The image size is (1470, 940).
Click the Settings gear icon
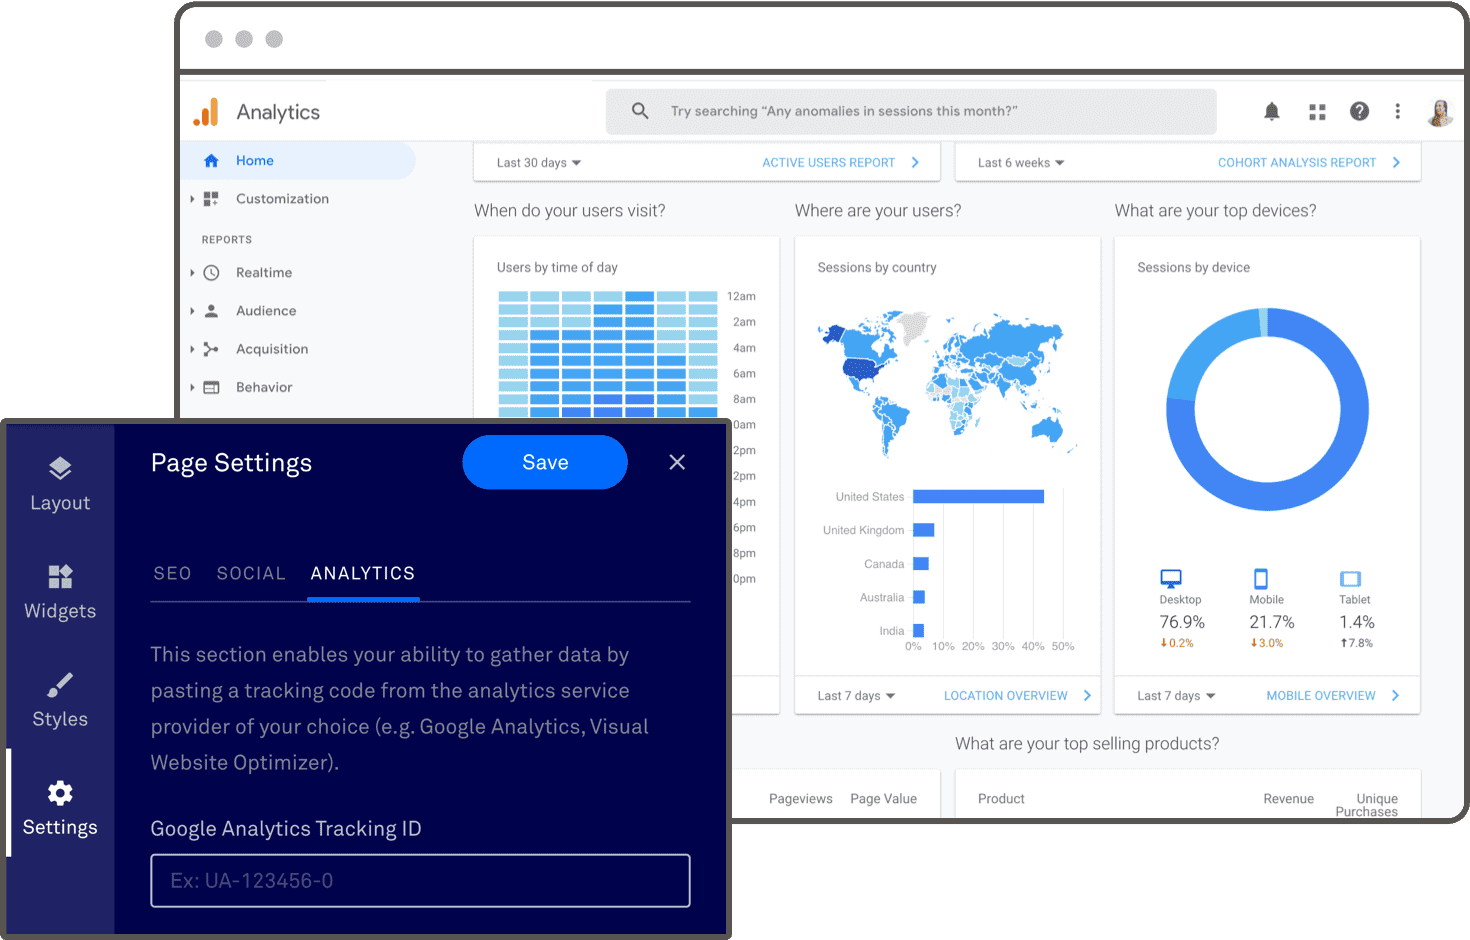click(x=59, y=793)
